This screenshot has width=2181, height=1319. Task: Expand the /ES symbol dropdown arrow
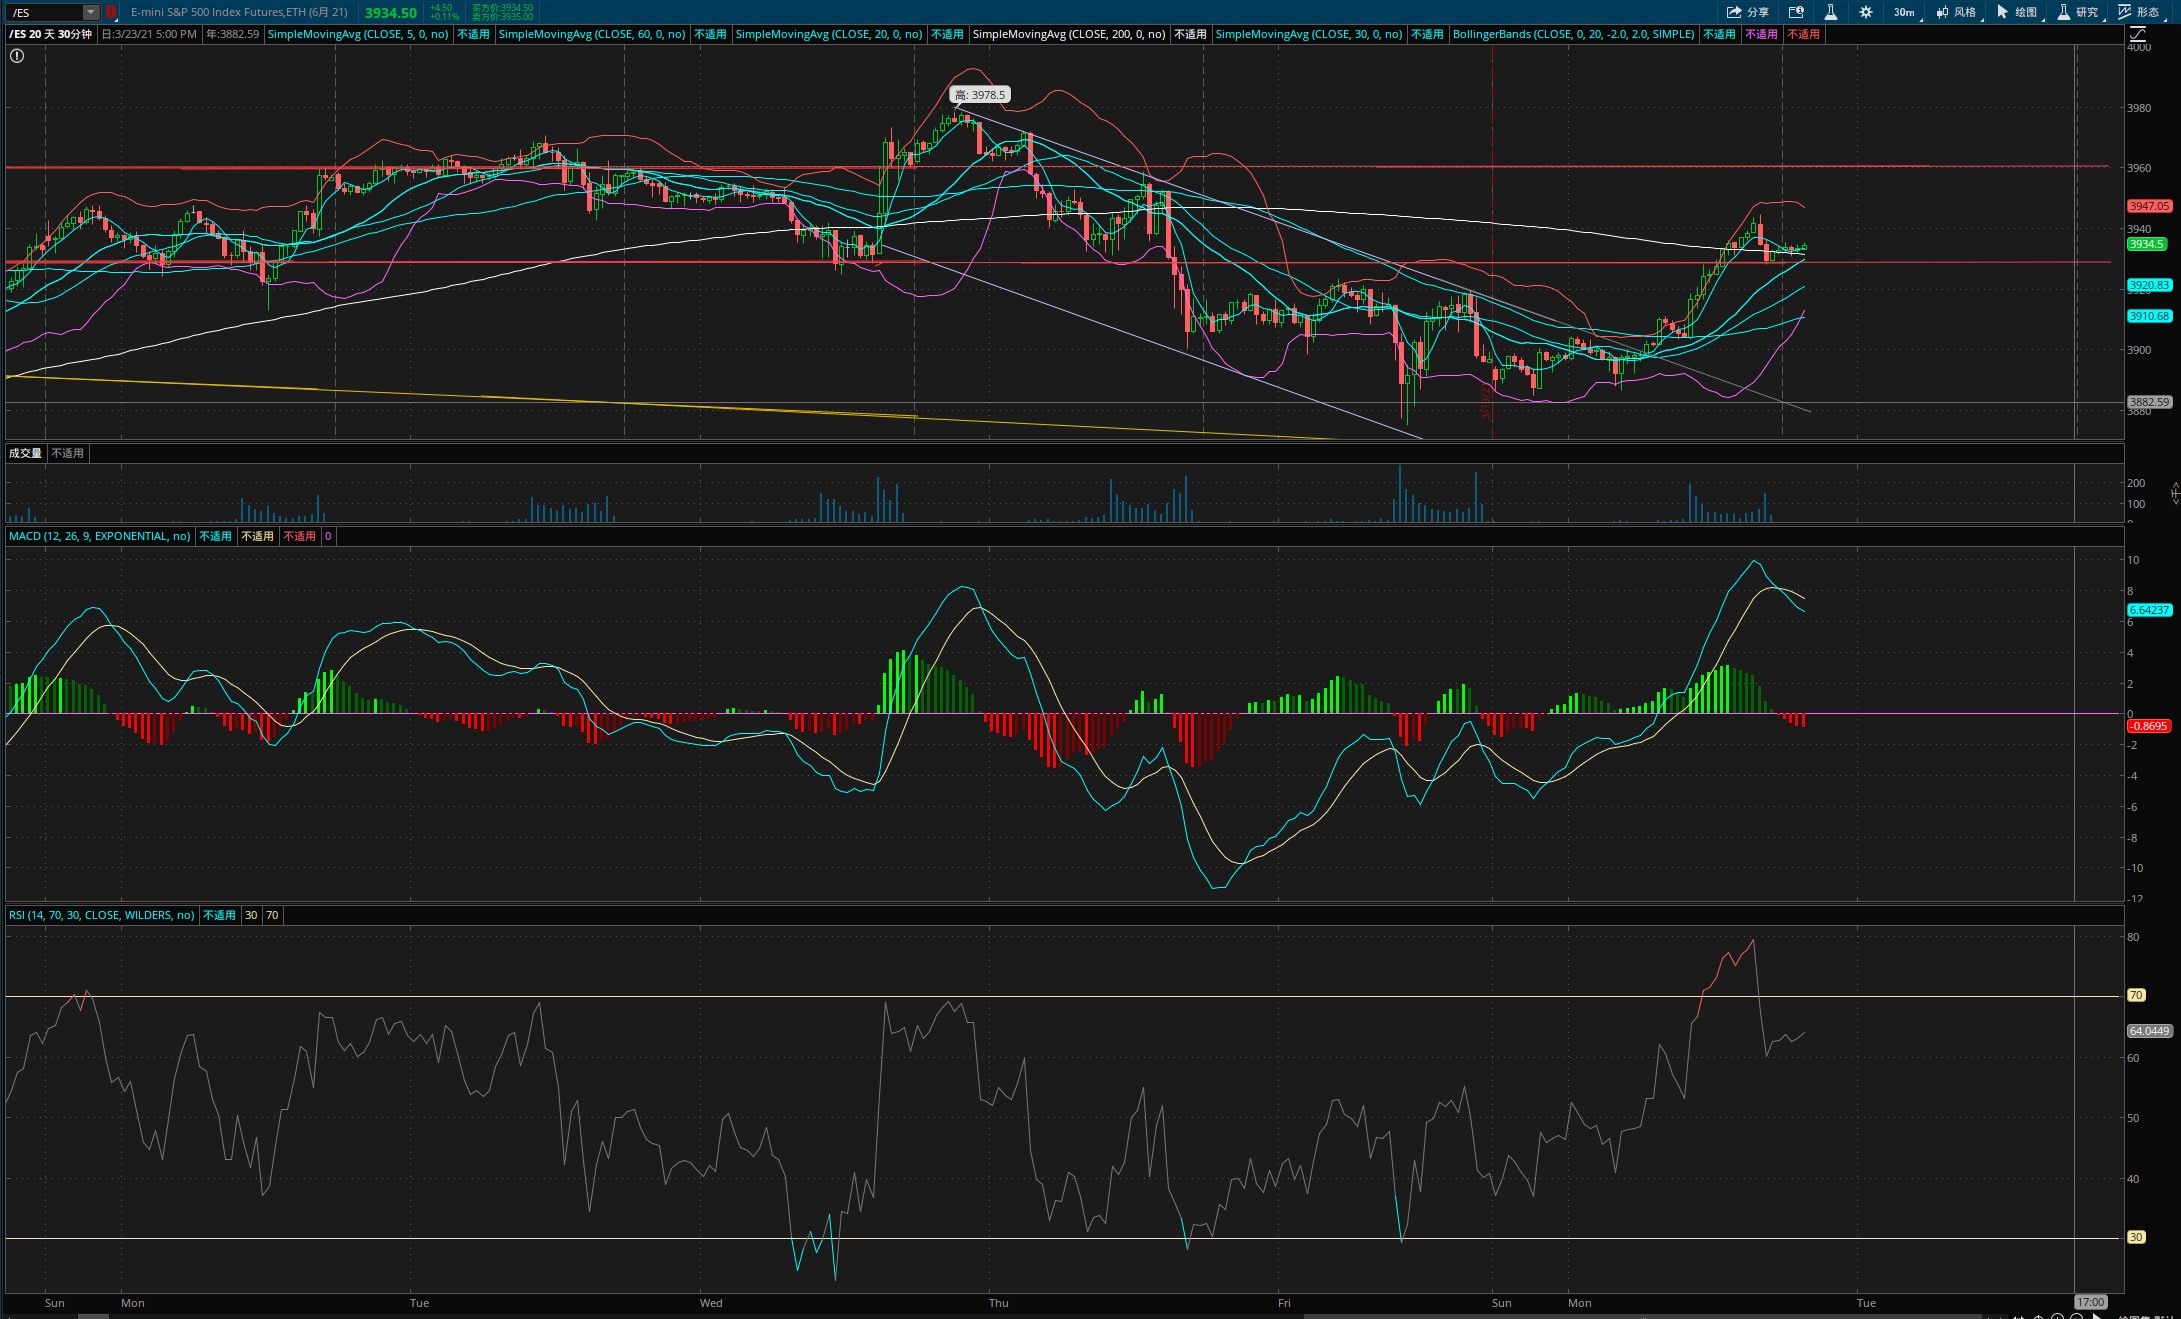pos(91,12)
